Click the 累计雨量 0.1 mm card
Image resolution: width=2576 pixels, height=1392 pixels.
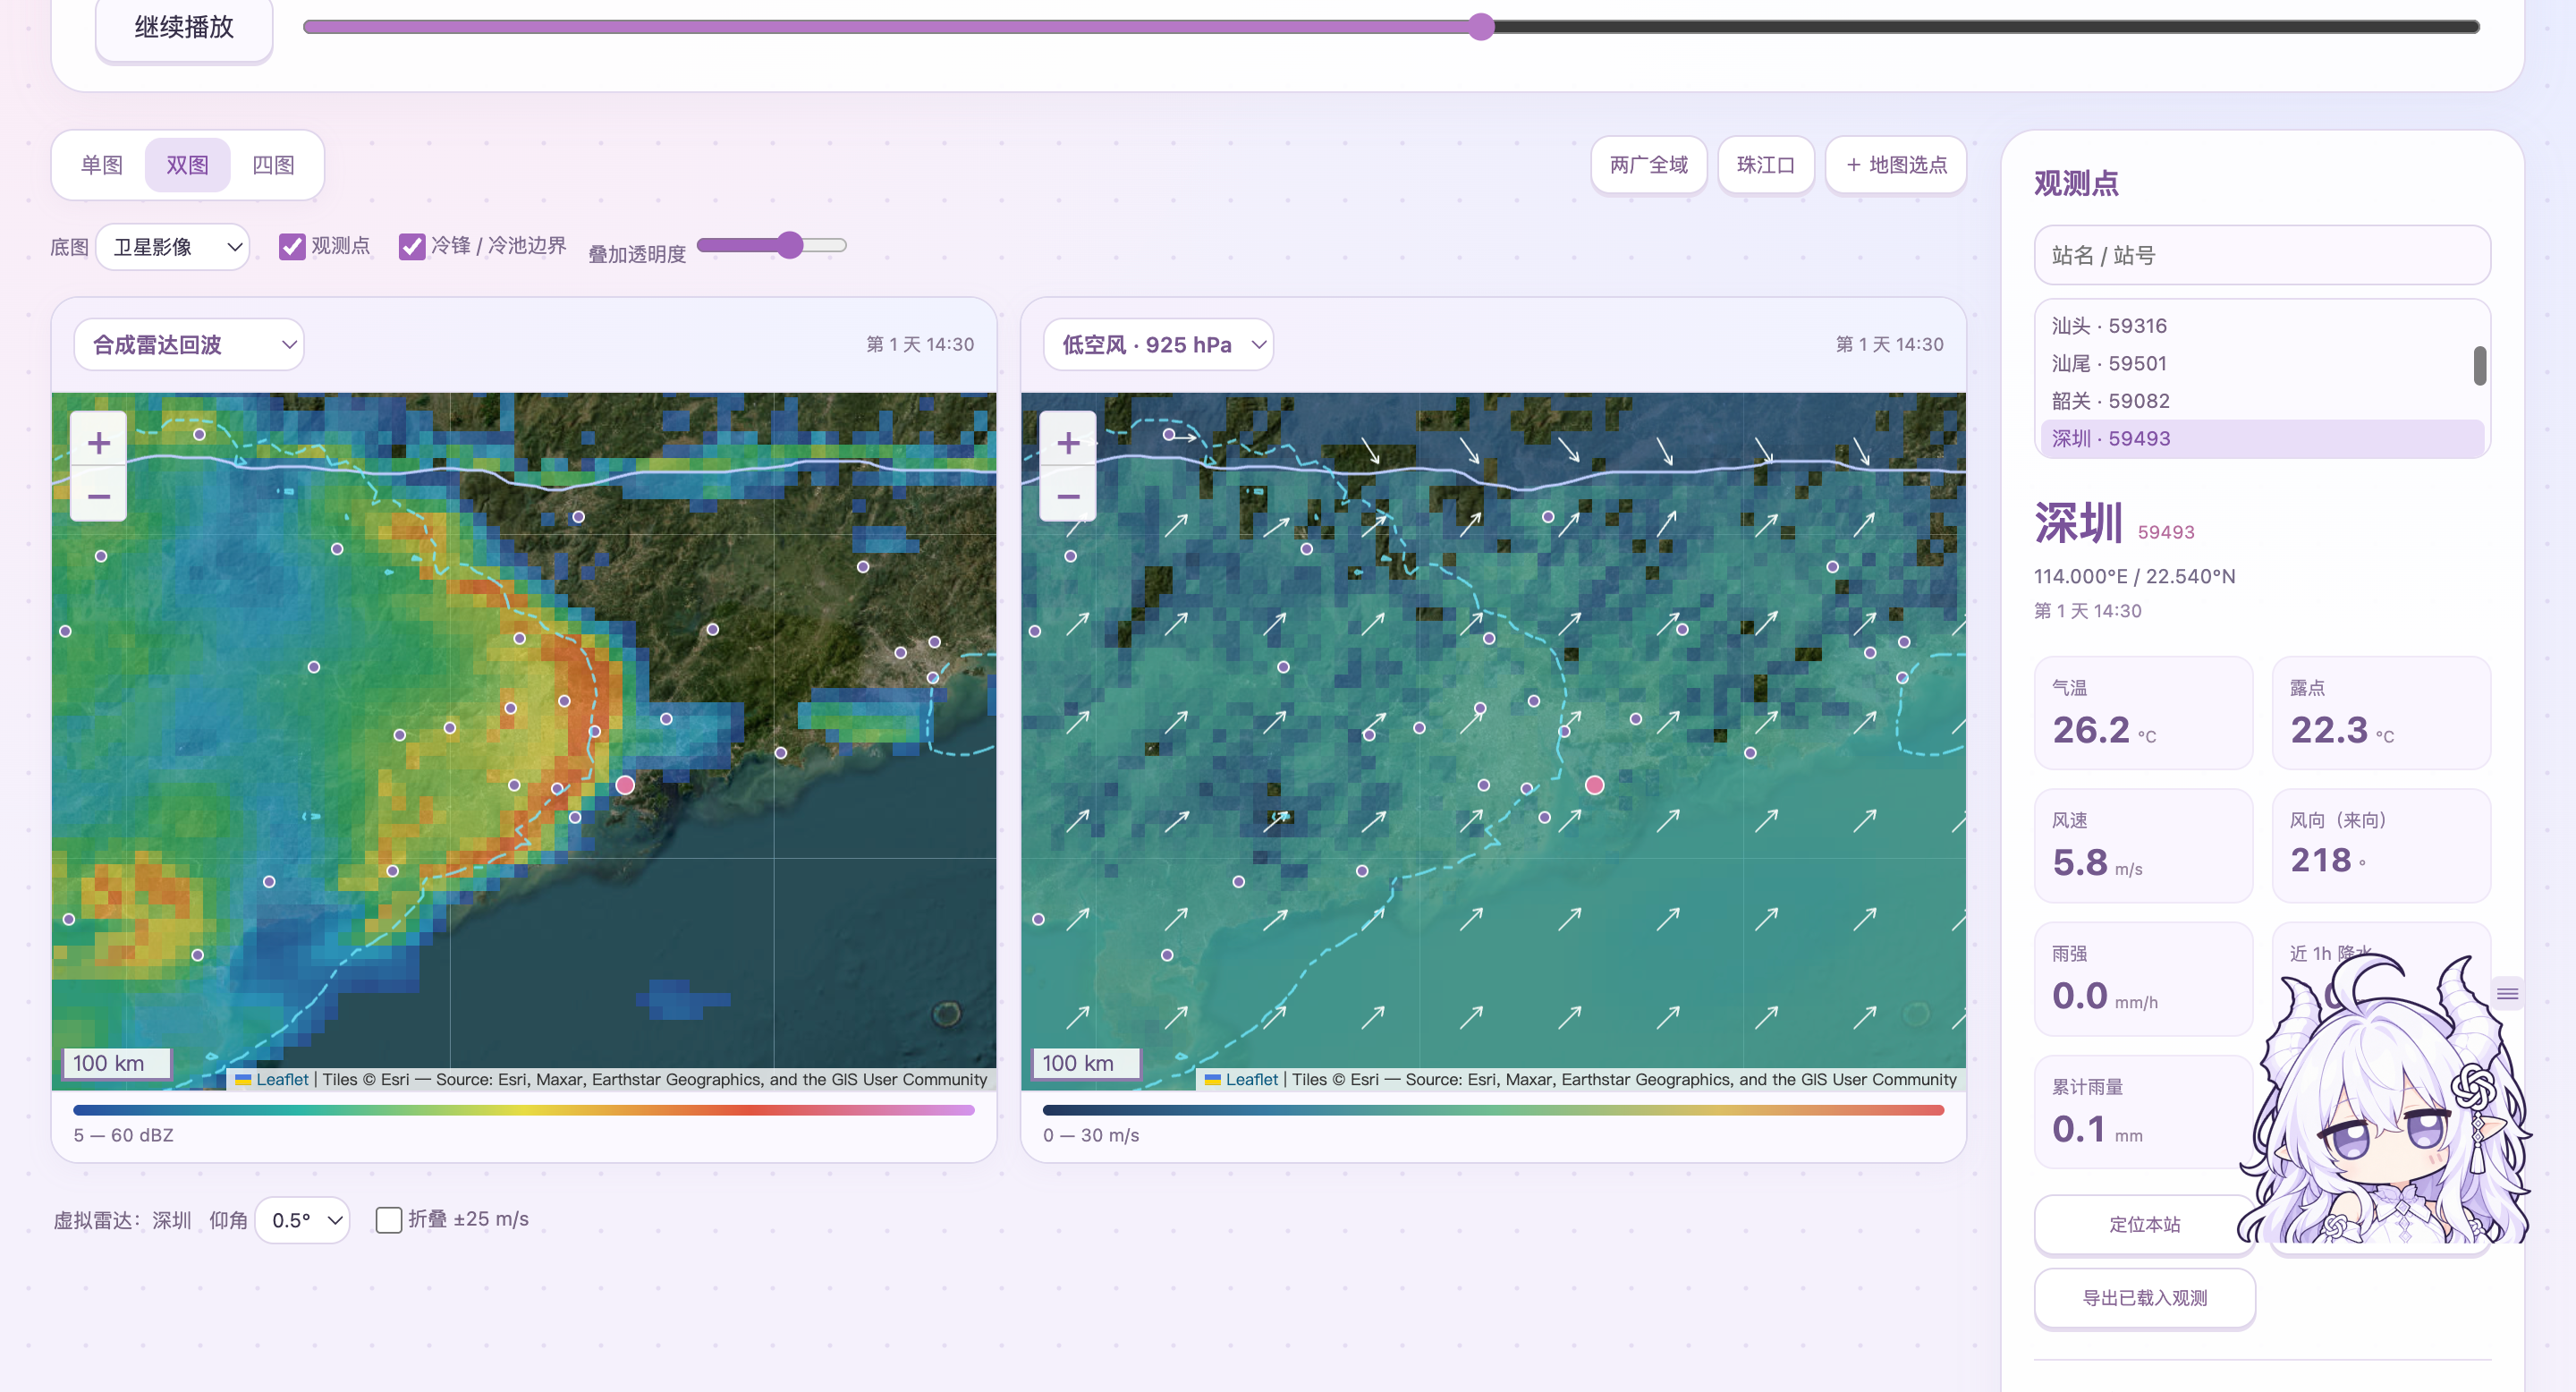coord(2143,1112)
